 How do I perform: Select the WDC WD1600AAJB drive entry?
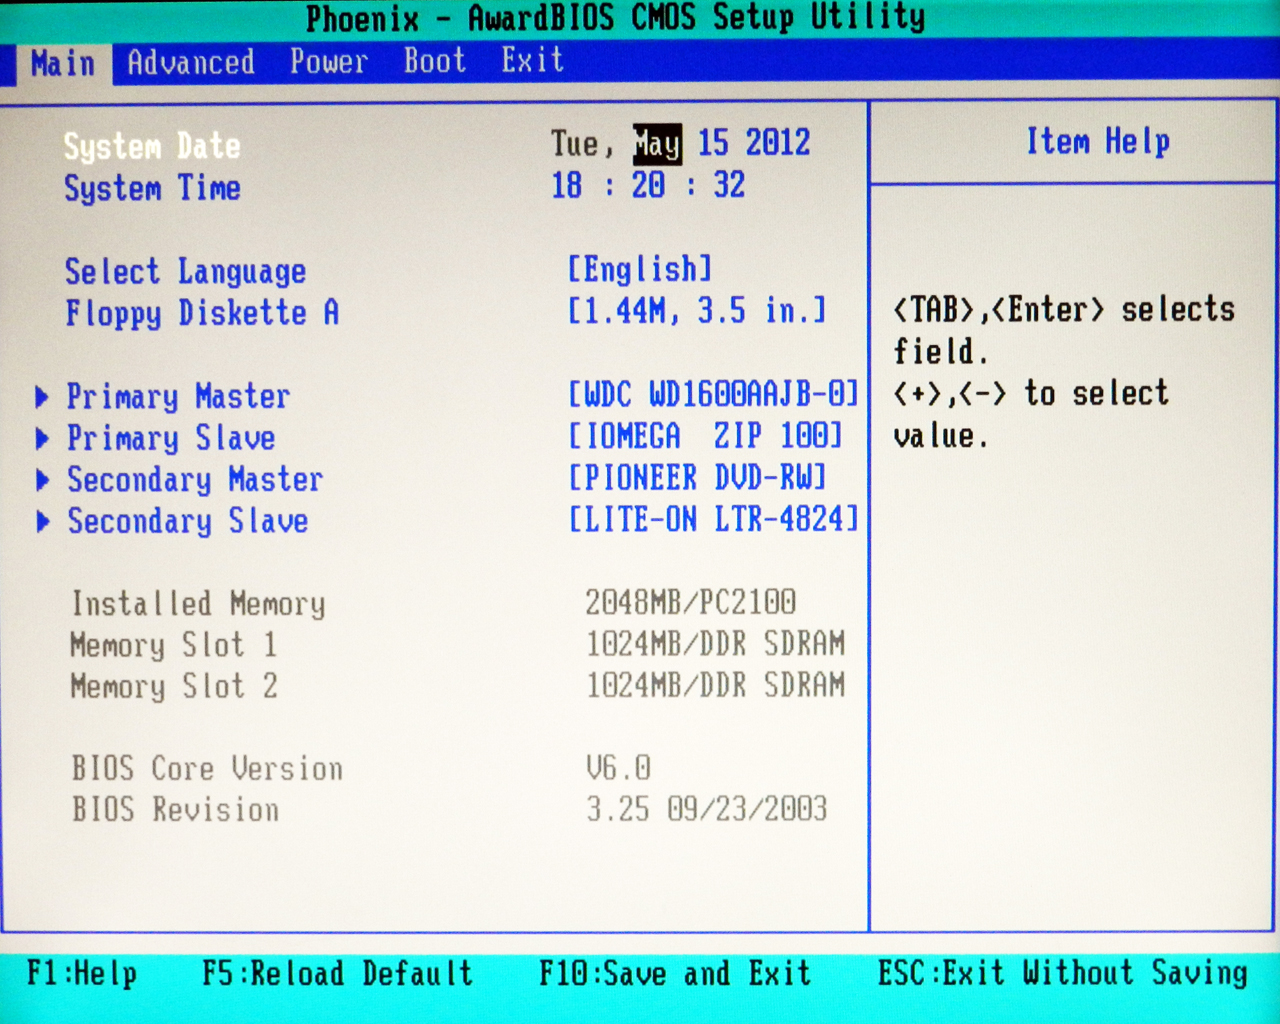[x=713, y=394]
